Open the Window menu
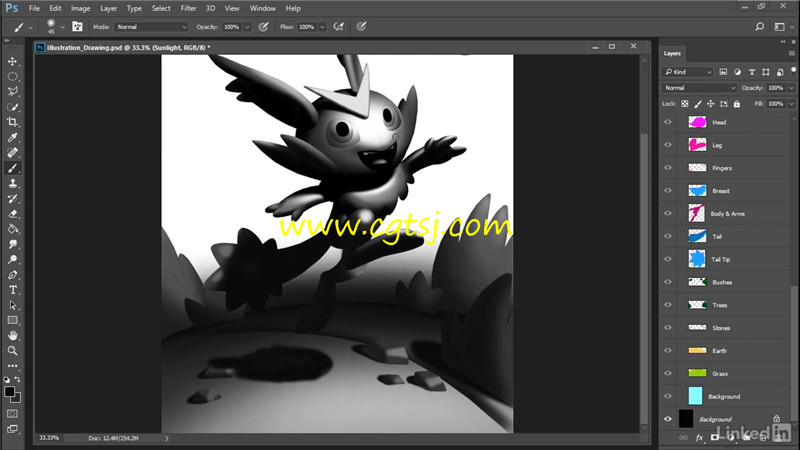Viewport: 800px width, 450px height. (x=262, y=8)
